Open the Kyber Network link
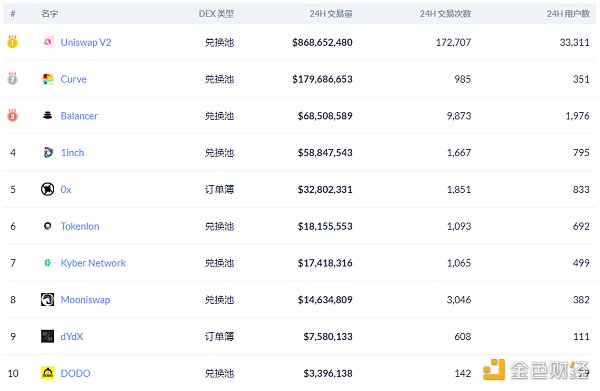The image size is (600, 391). tap(93, 263)
